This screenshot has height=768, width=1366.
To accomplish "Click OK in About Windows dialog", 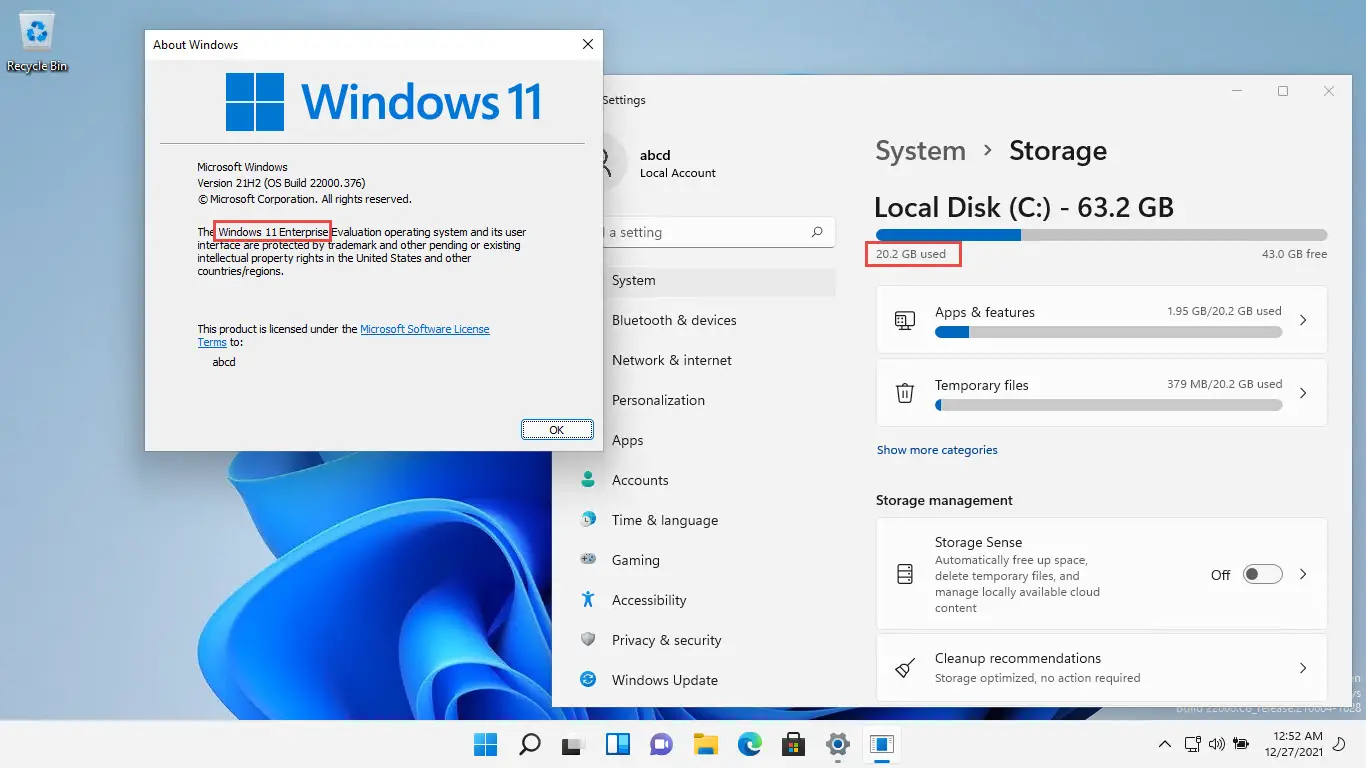I will tap(557, 429).
